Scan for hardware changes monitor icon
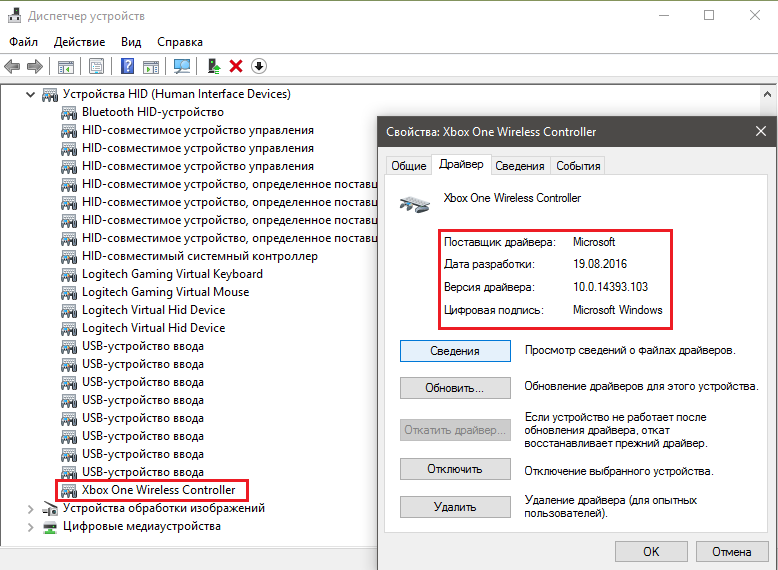This screenshot has width=778, height=570. (x=182, y=66)
